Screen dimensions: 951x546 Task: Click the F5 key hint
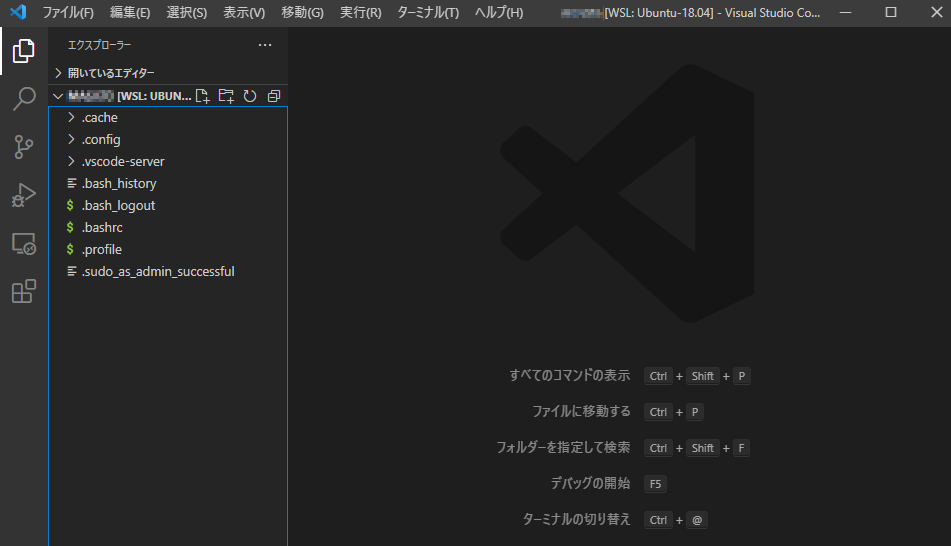pos(656,484)
